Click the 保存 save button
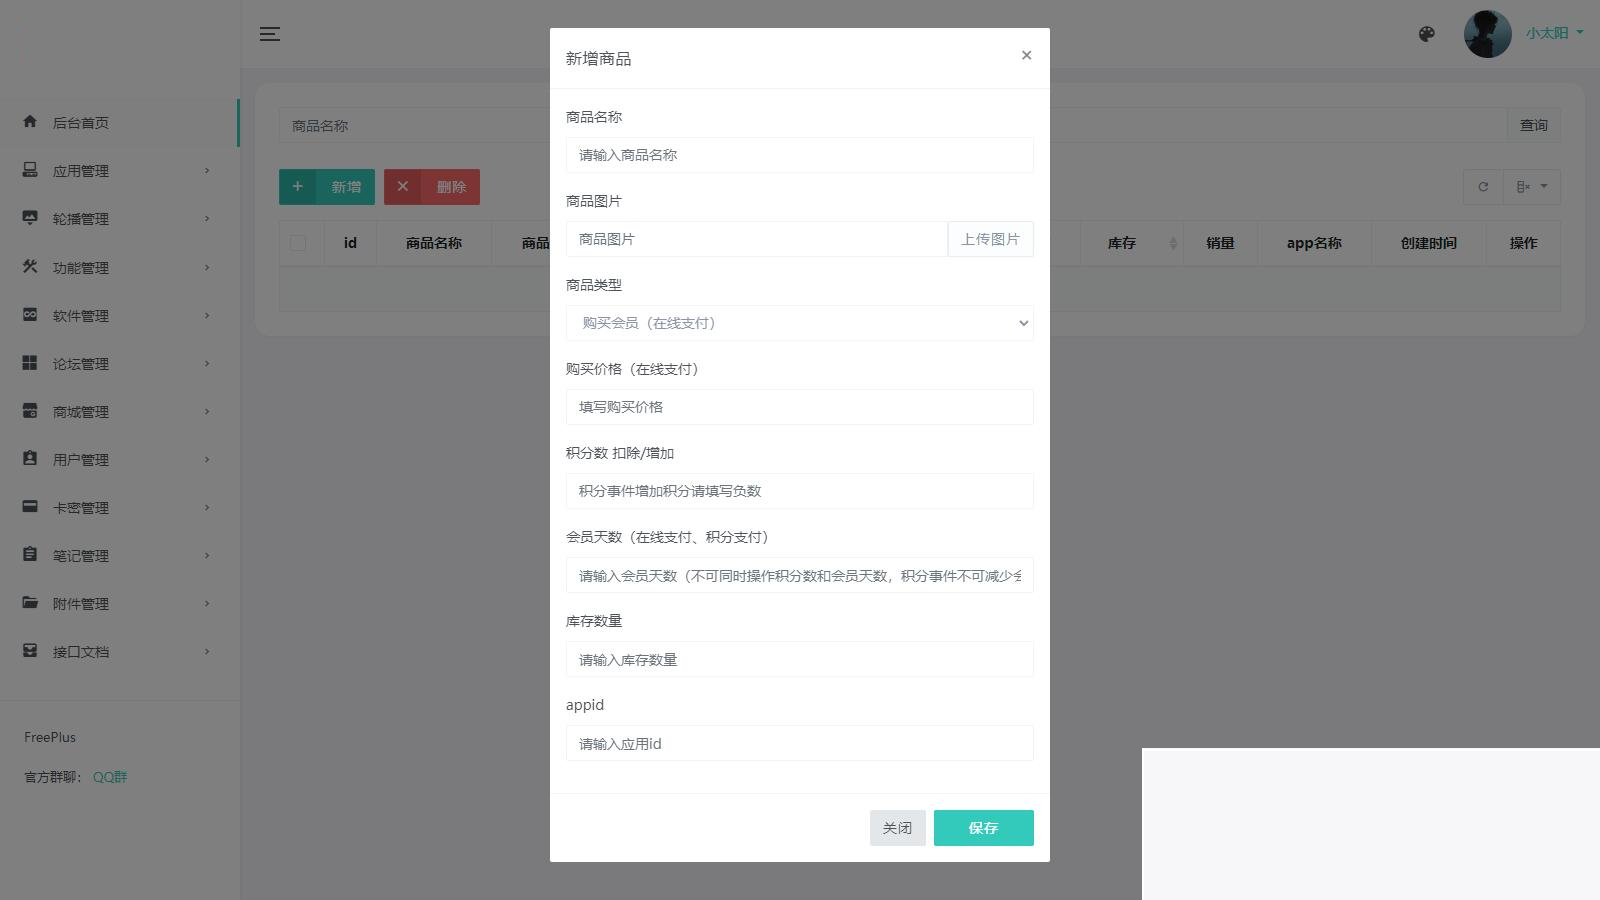The image size is (1600, 900). 983,827
